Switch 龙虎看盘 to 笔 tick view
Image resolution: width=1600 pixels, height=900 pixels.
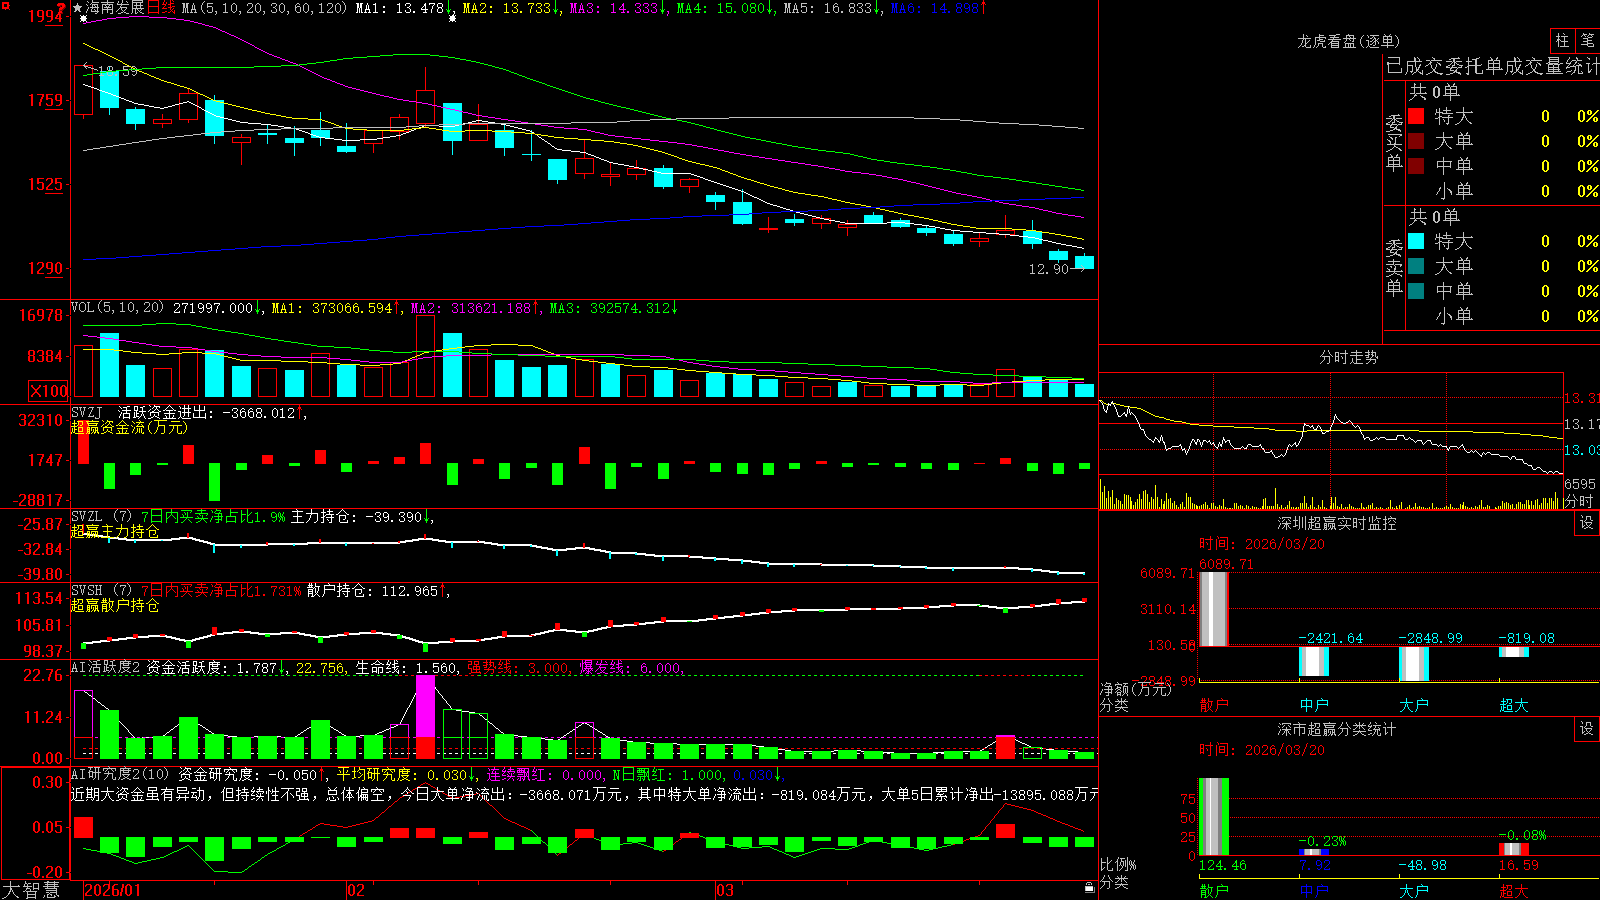tap(1587, 40)
